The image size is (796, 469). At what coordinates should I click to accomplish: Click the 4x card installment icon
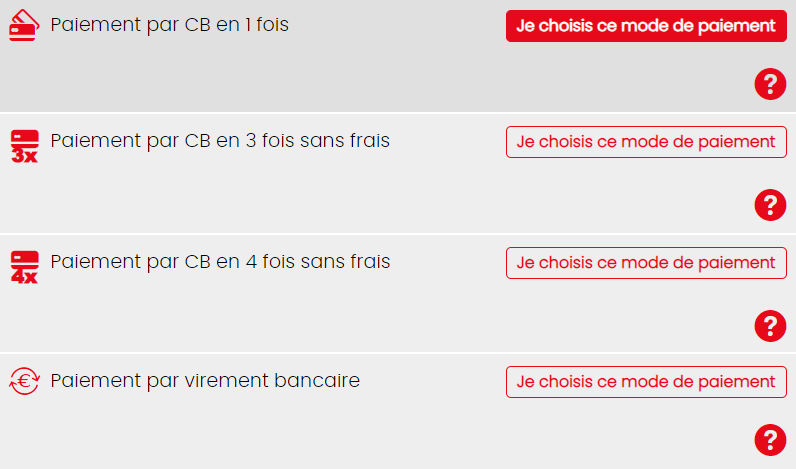(x=24, y=267)
